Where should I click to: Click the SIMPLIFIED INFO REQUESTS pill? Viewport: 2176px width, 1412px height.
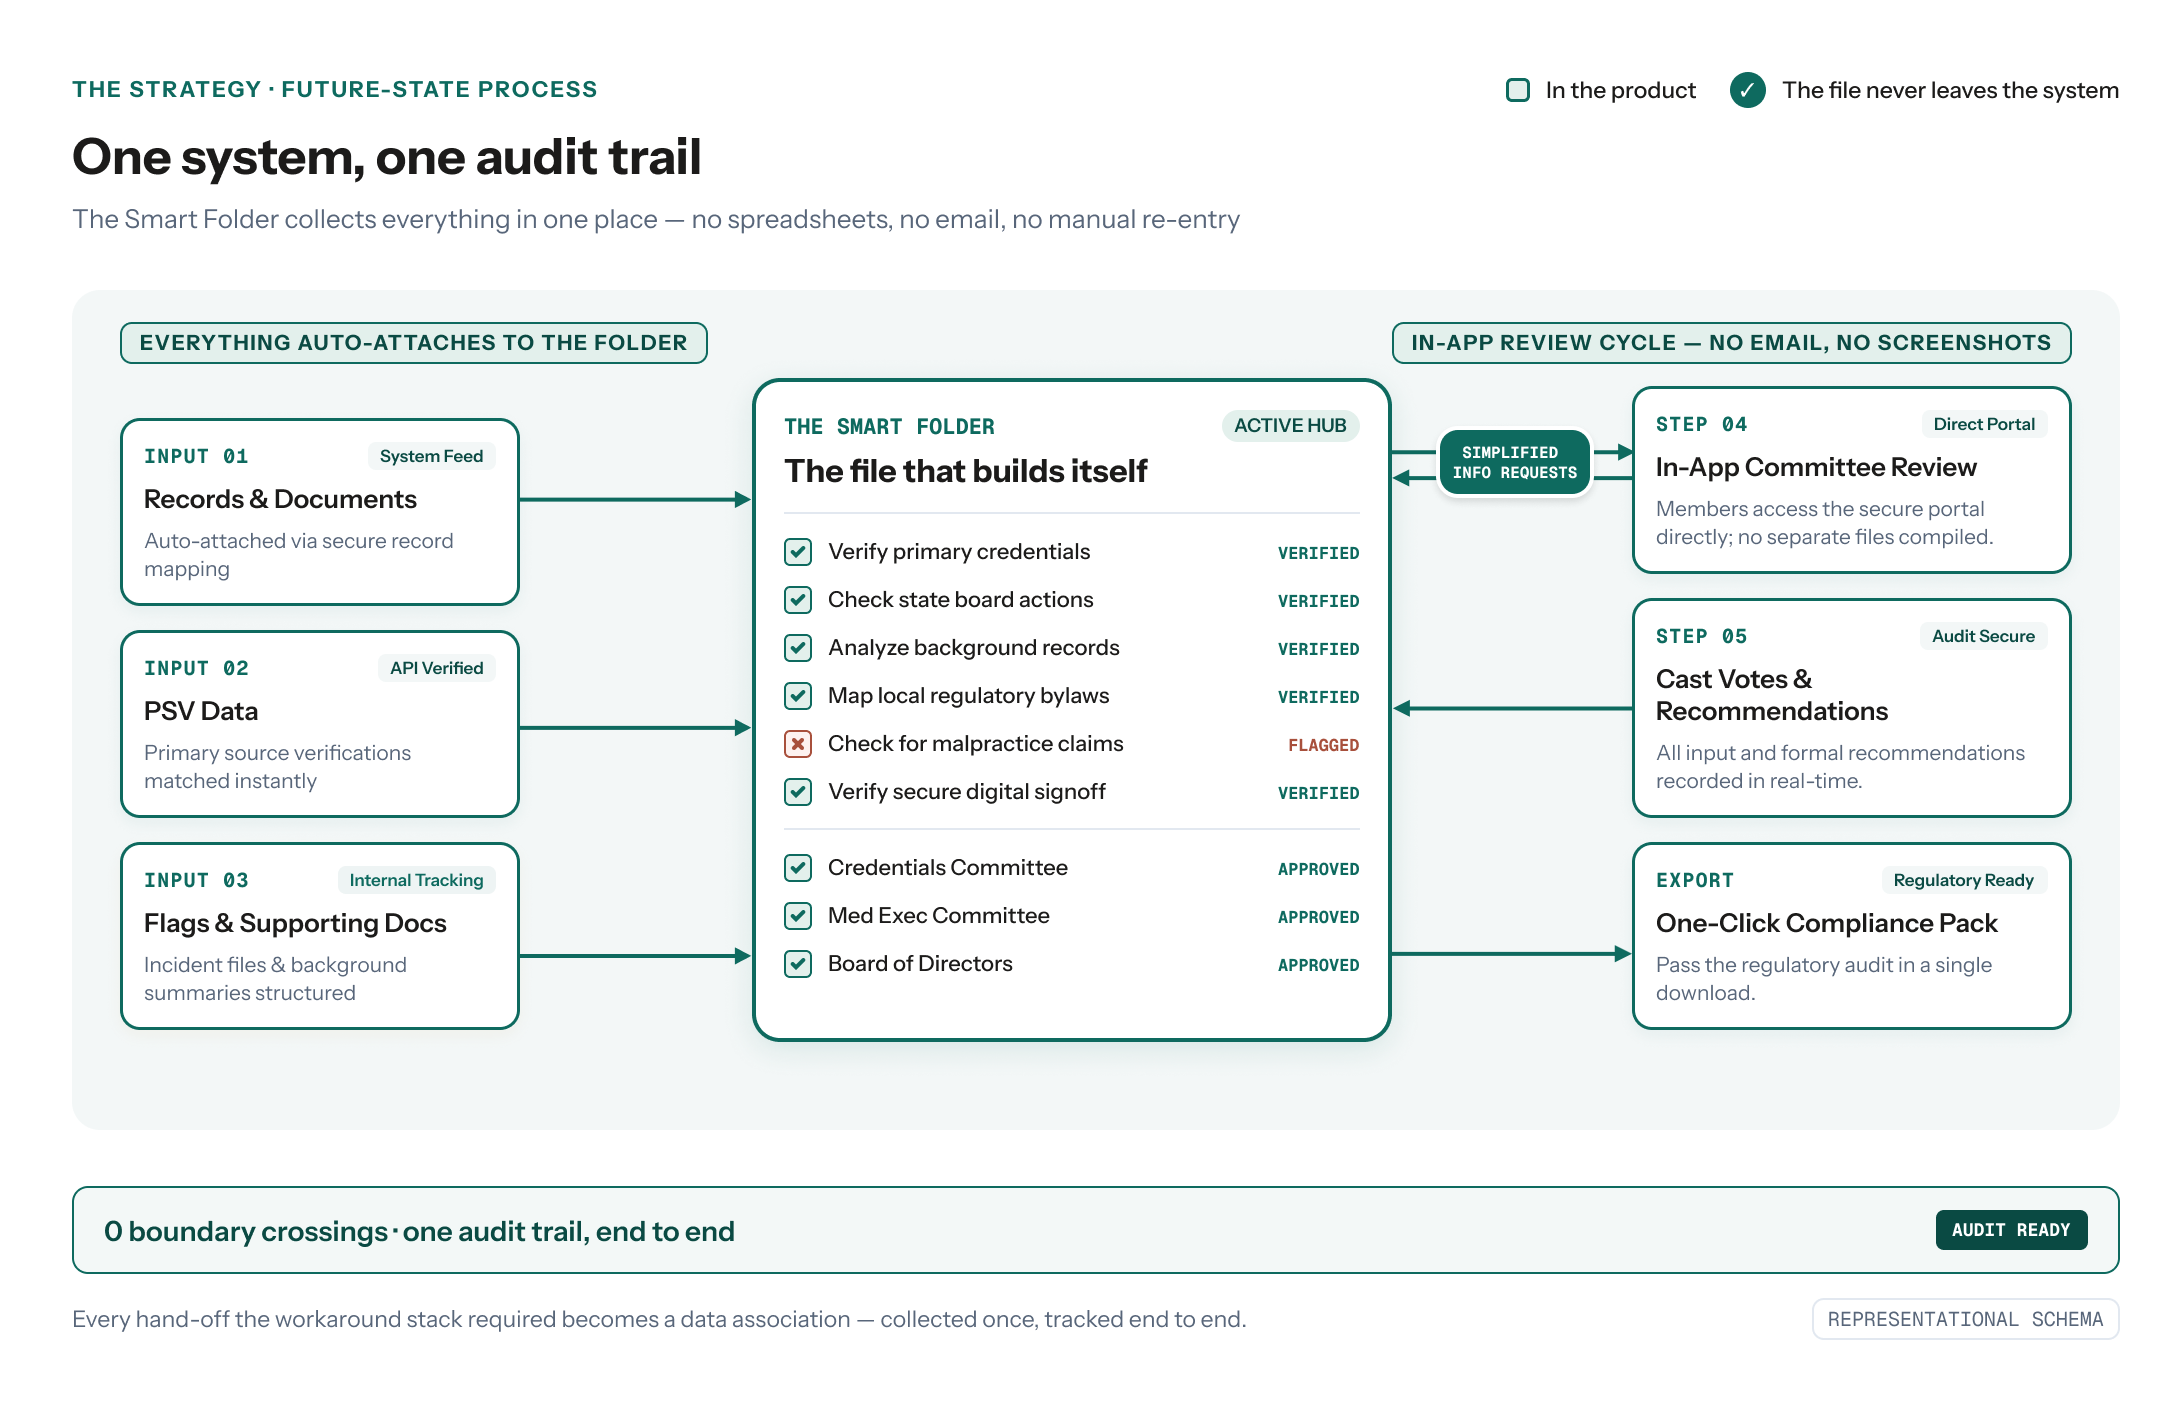tap(1514, 463)
